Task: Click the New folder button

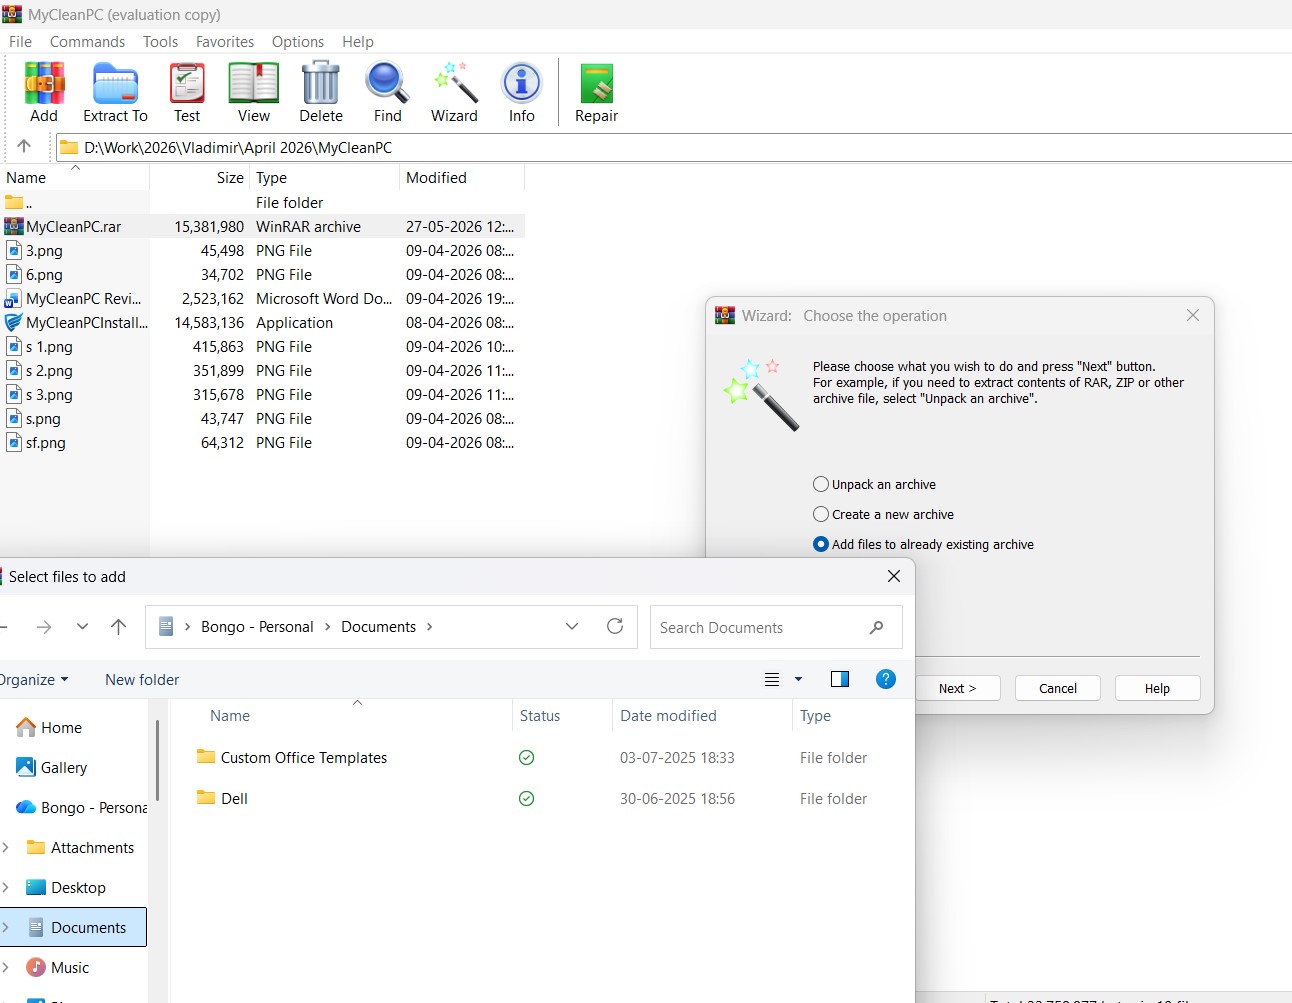Action: (x=142, y=679)
